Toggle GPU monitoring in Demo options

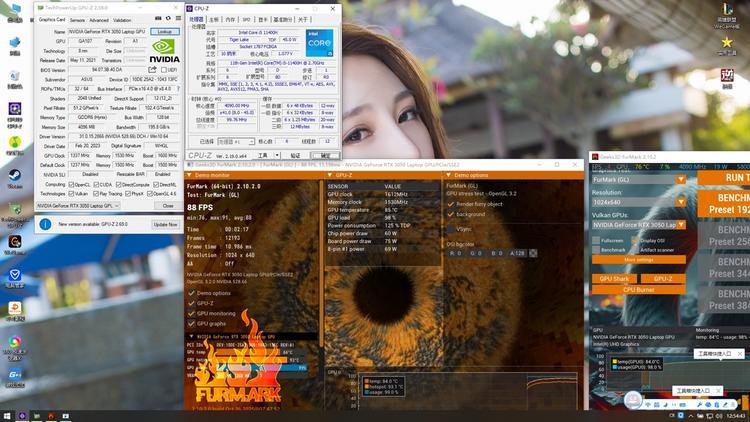click(x=193, y=313)
